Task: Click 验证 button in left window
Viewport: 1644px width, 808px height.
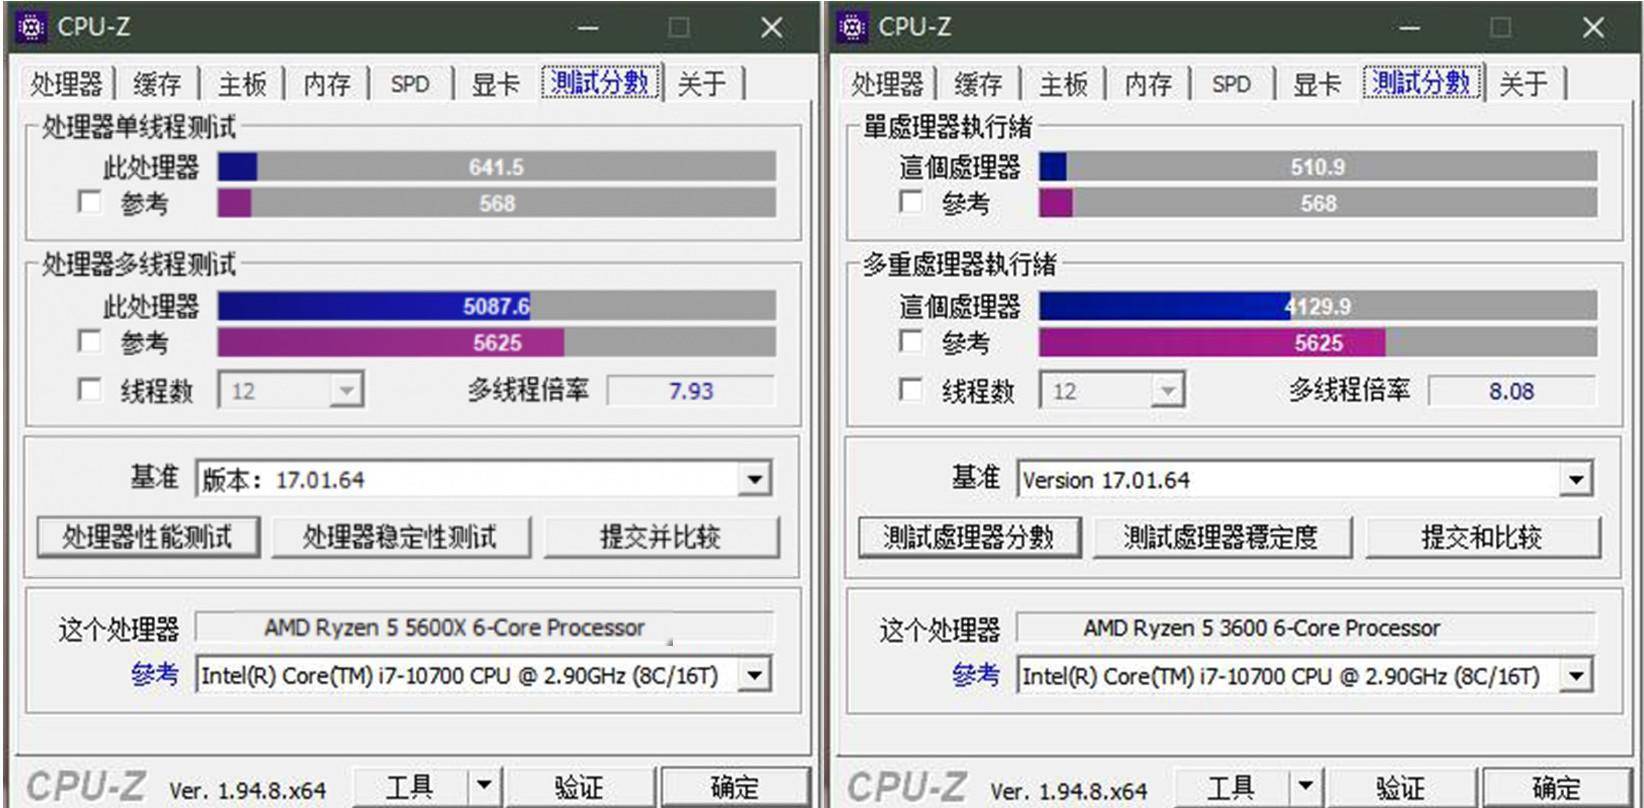Action: 579,787
